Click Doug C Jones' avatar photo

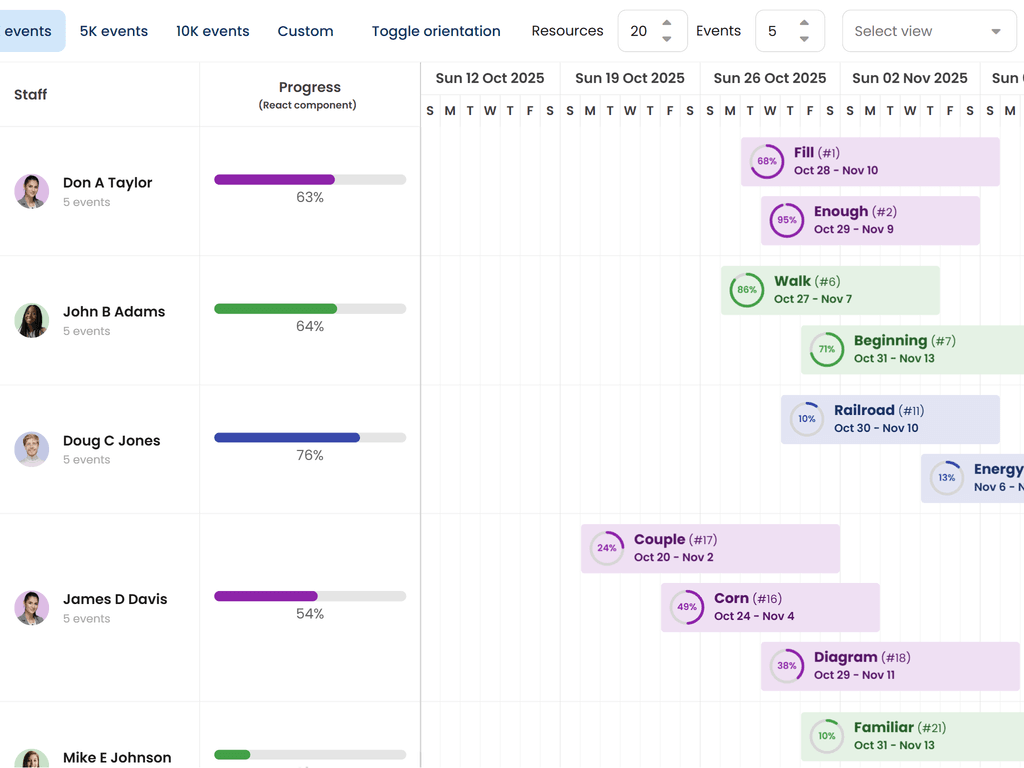(31, 449)
